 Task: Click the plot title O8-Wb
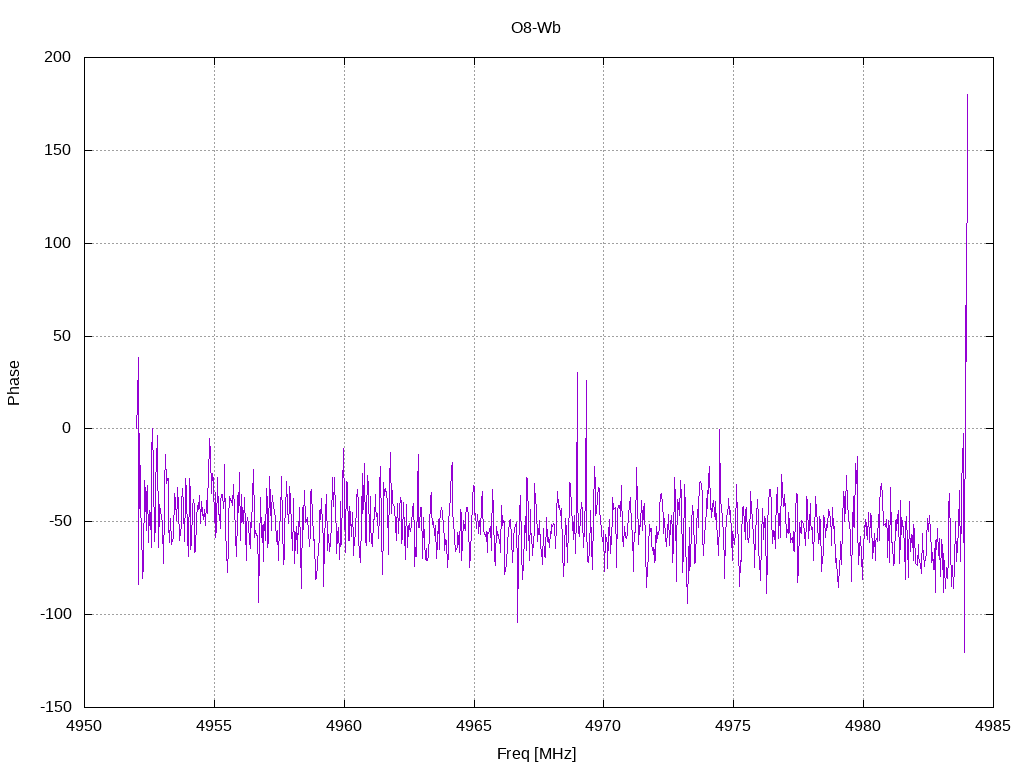536,28
